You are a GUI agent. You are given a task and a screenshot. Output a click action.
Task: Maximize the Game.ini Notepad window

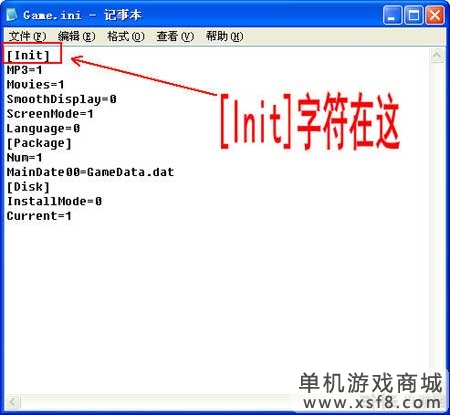pos(414,15)
